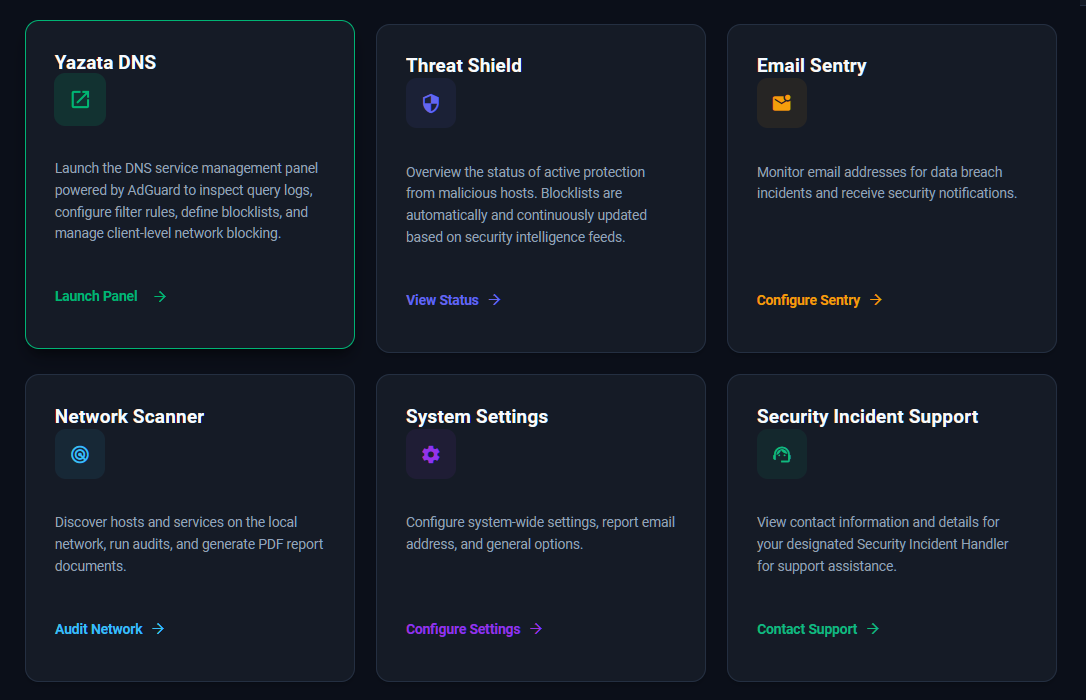
Task: Click the Security Incident Support card heading
Action: point(867,417)
